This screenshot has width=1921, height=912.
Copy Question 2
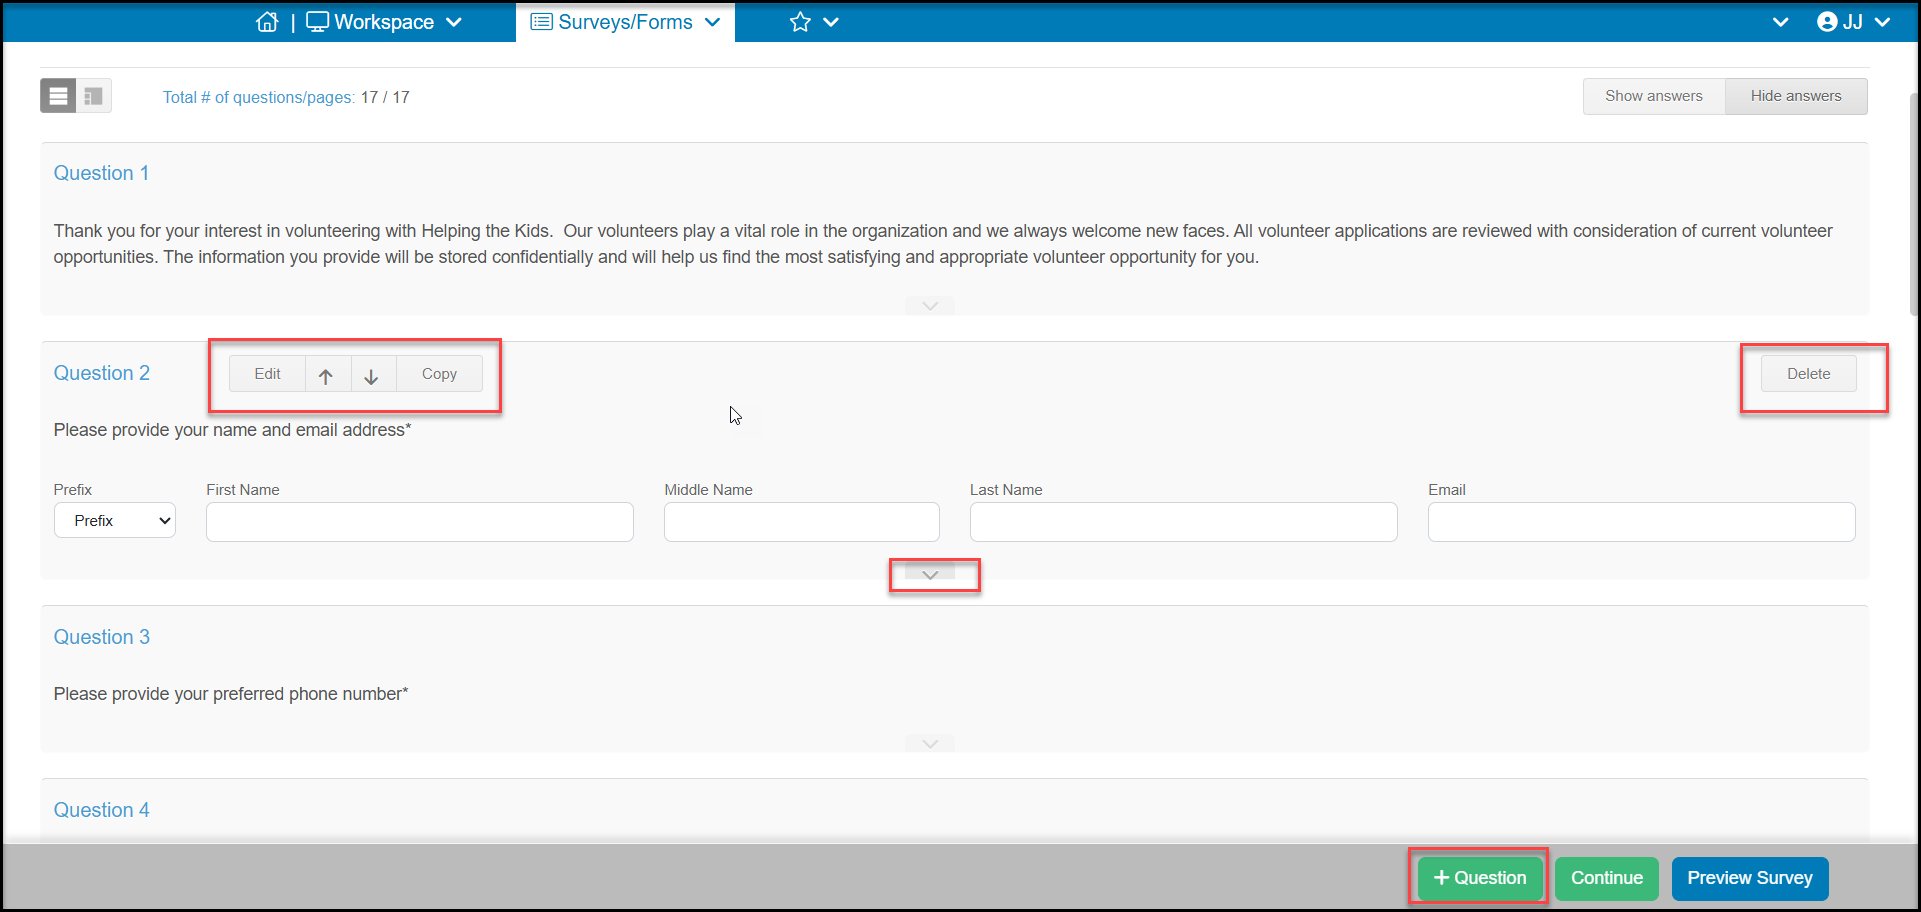tap(439, 374)
